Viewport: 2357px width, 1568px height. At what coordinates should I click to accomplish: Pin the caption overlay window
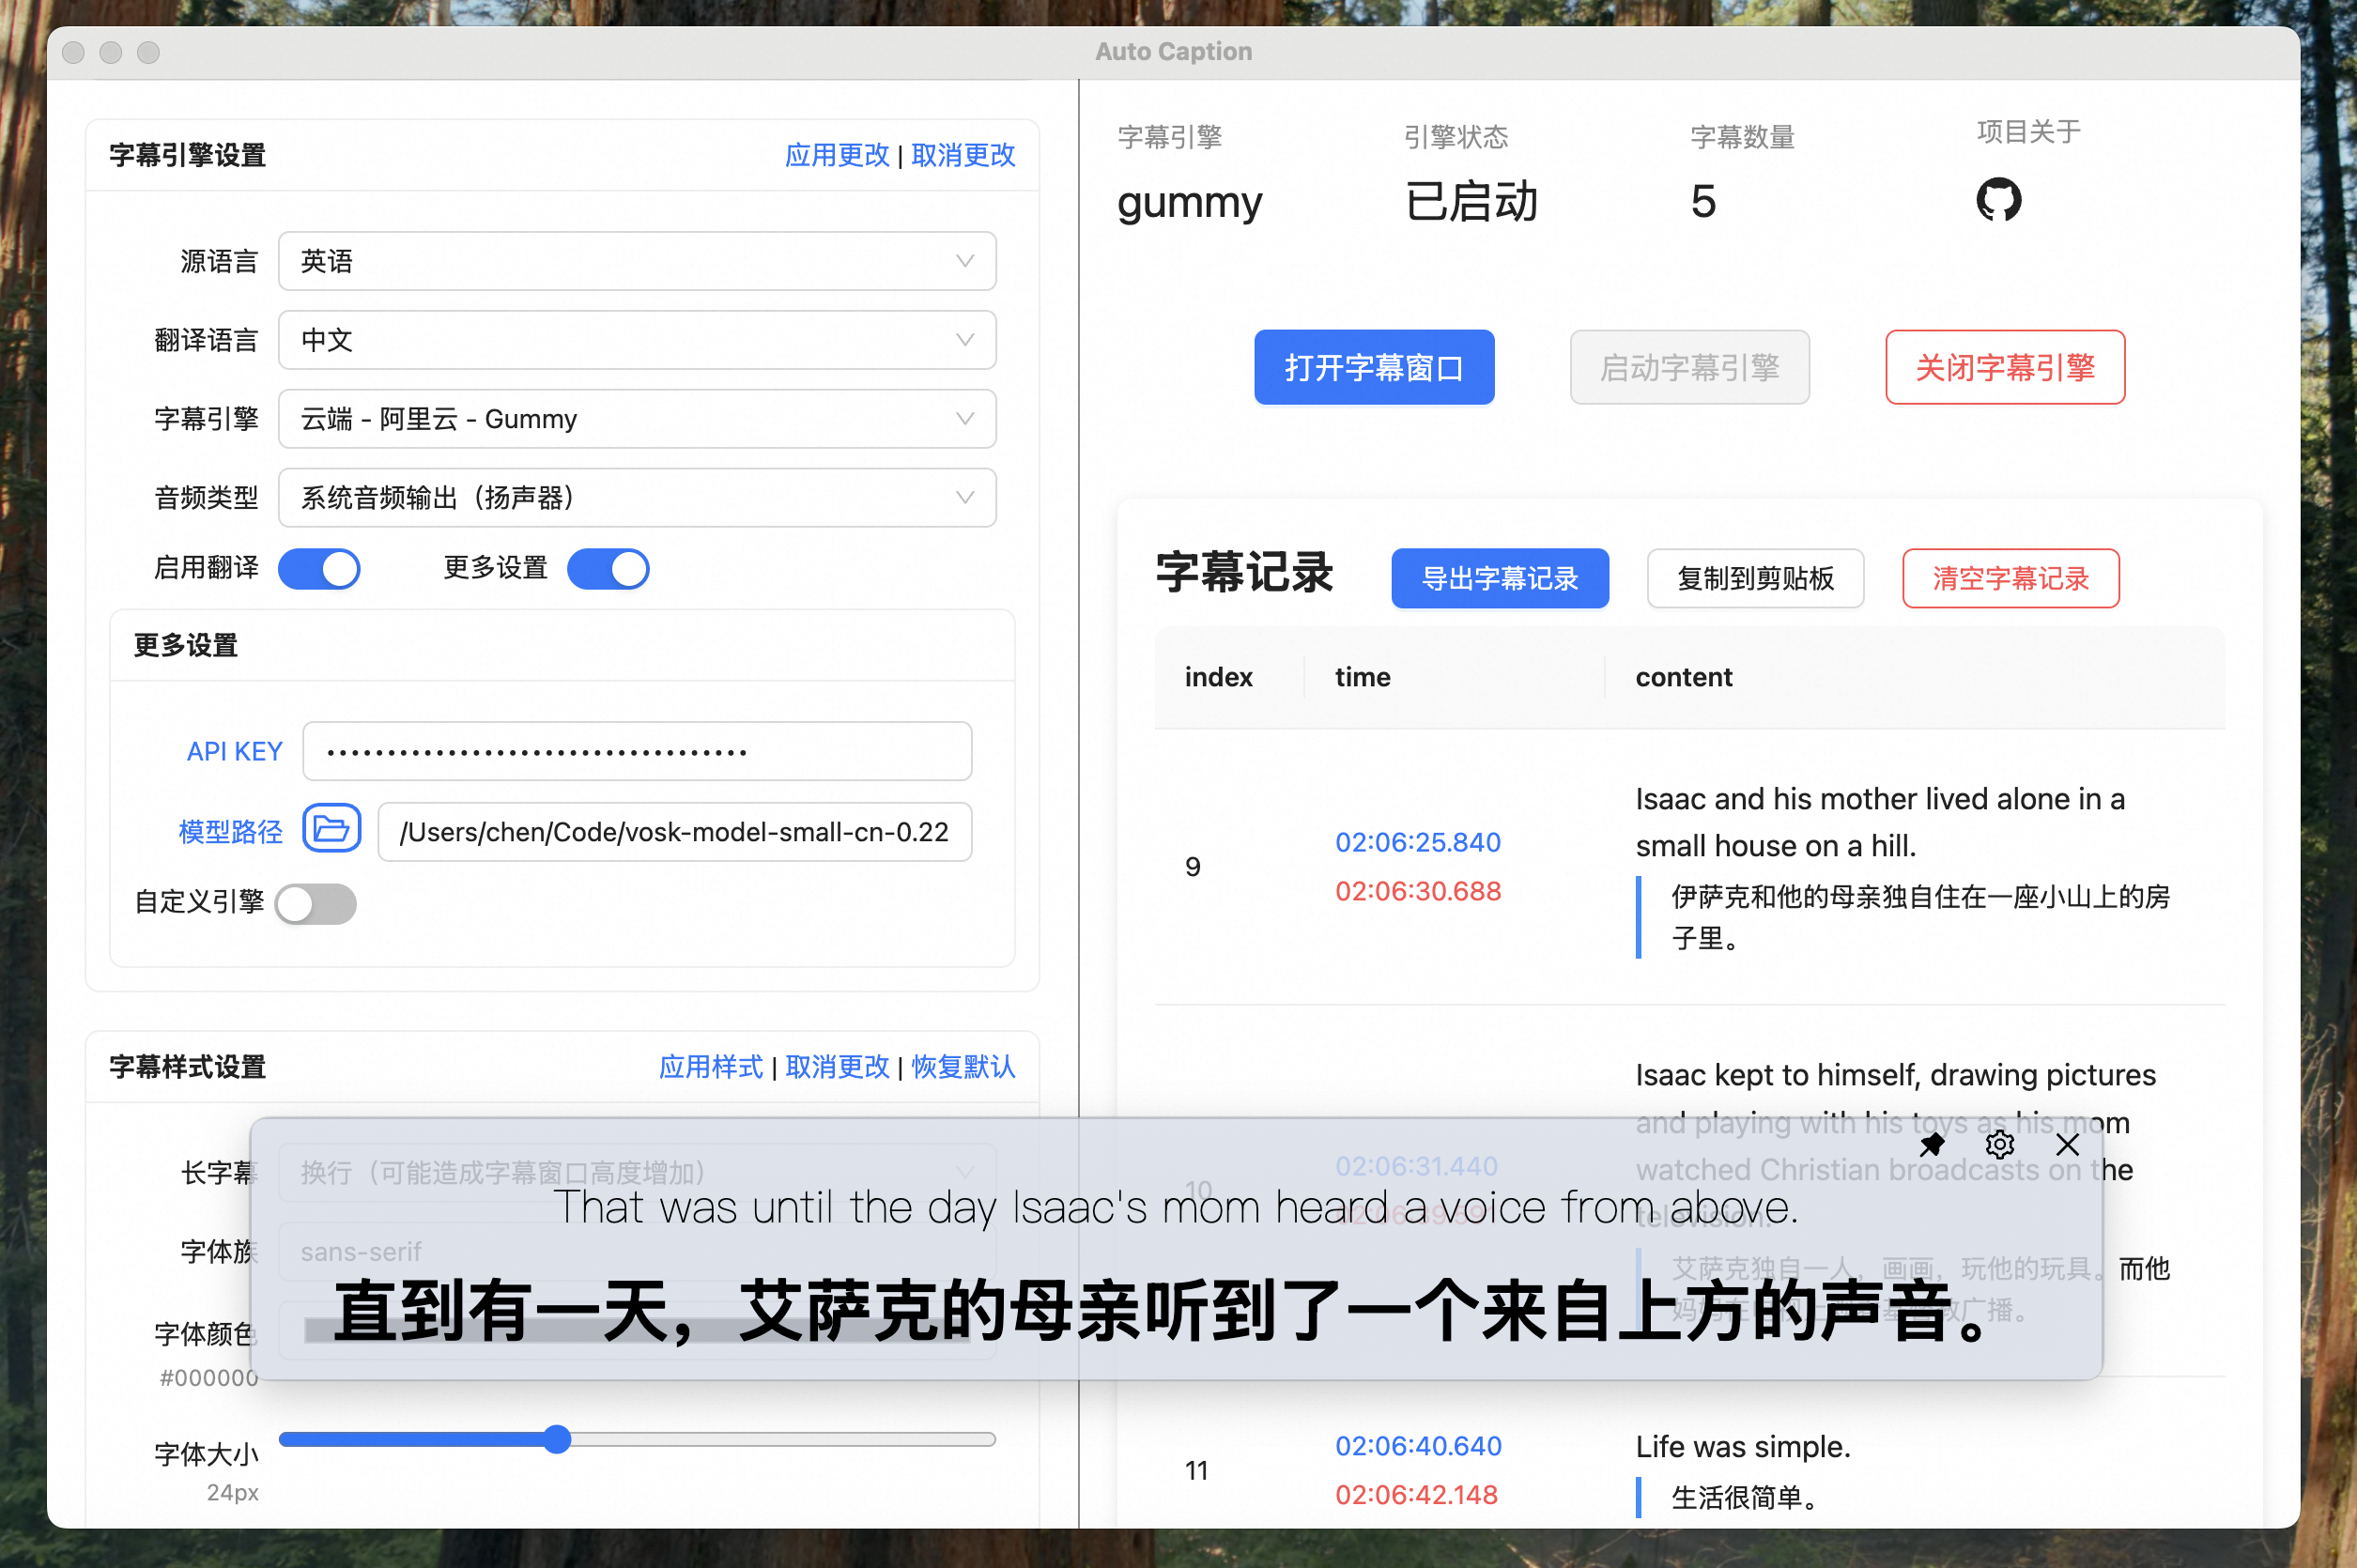(1931, 1144)
